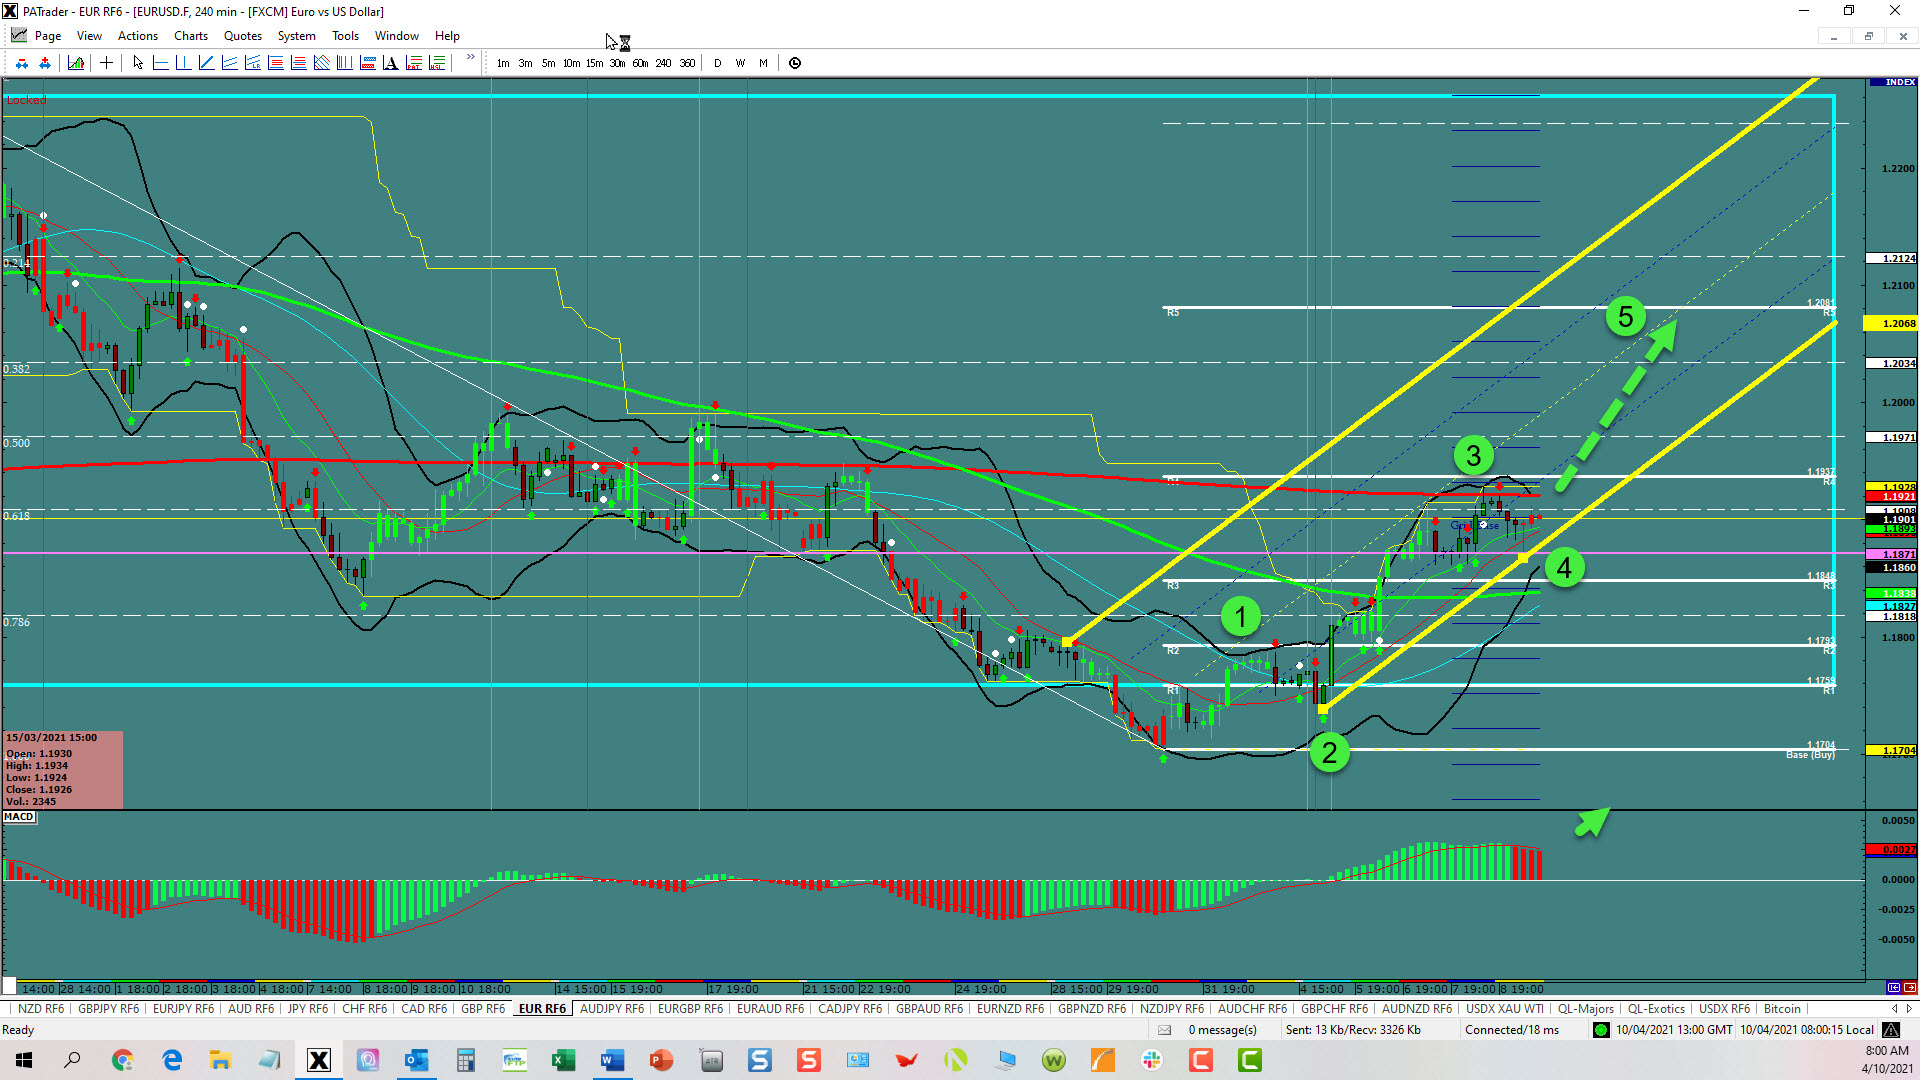Switch to the Daily D timeframe
This screenshot has height=1080, width=1920.
718,63
